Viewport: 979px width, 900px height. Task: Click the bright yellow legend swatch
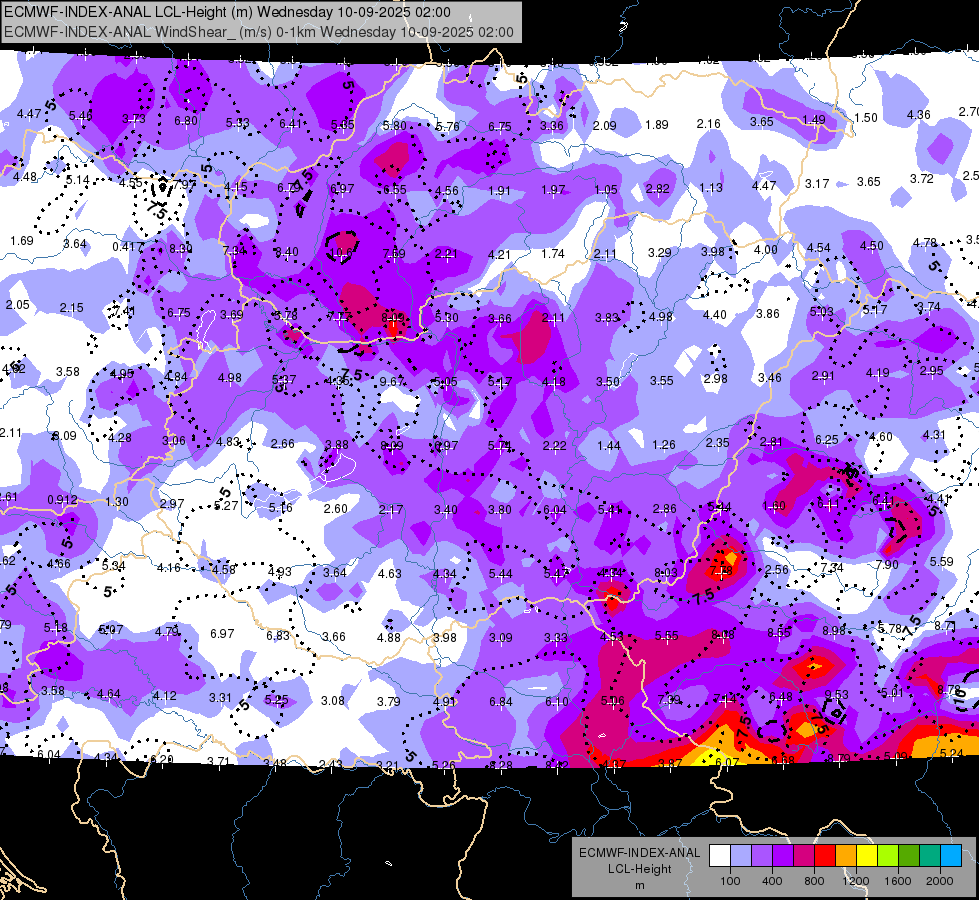pyautogui.click(x=867, y=856)
